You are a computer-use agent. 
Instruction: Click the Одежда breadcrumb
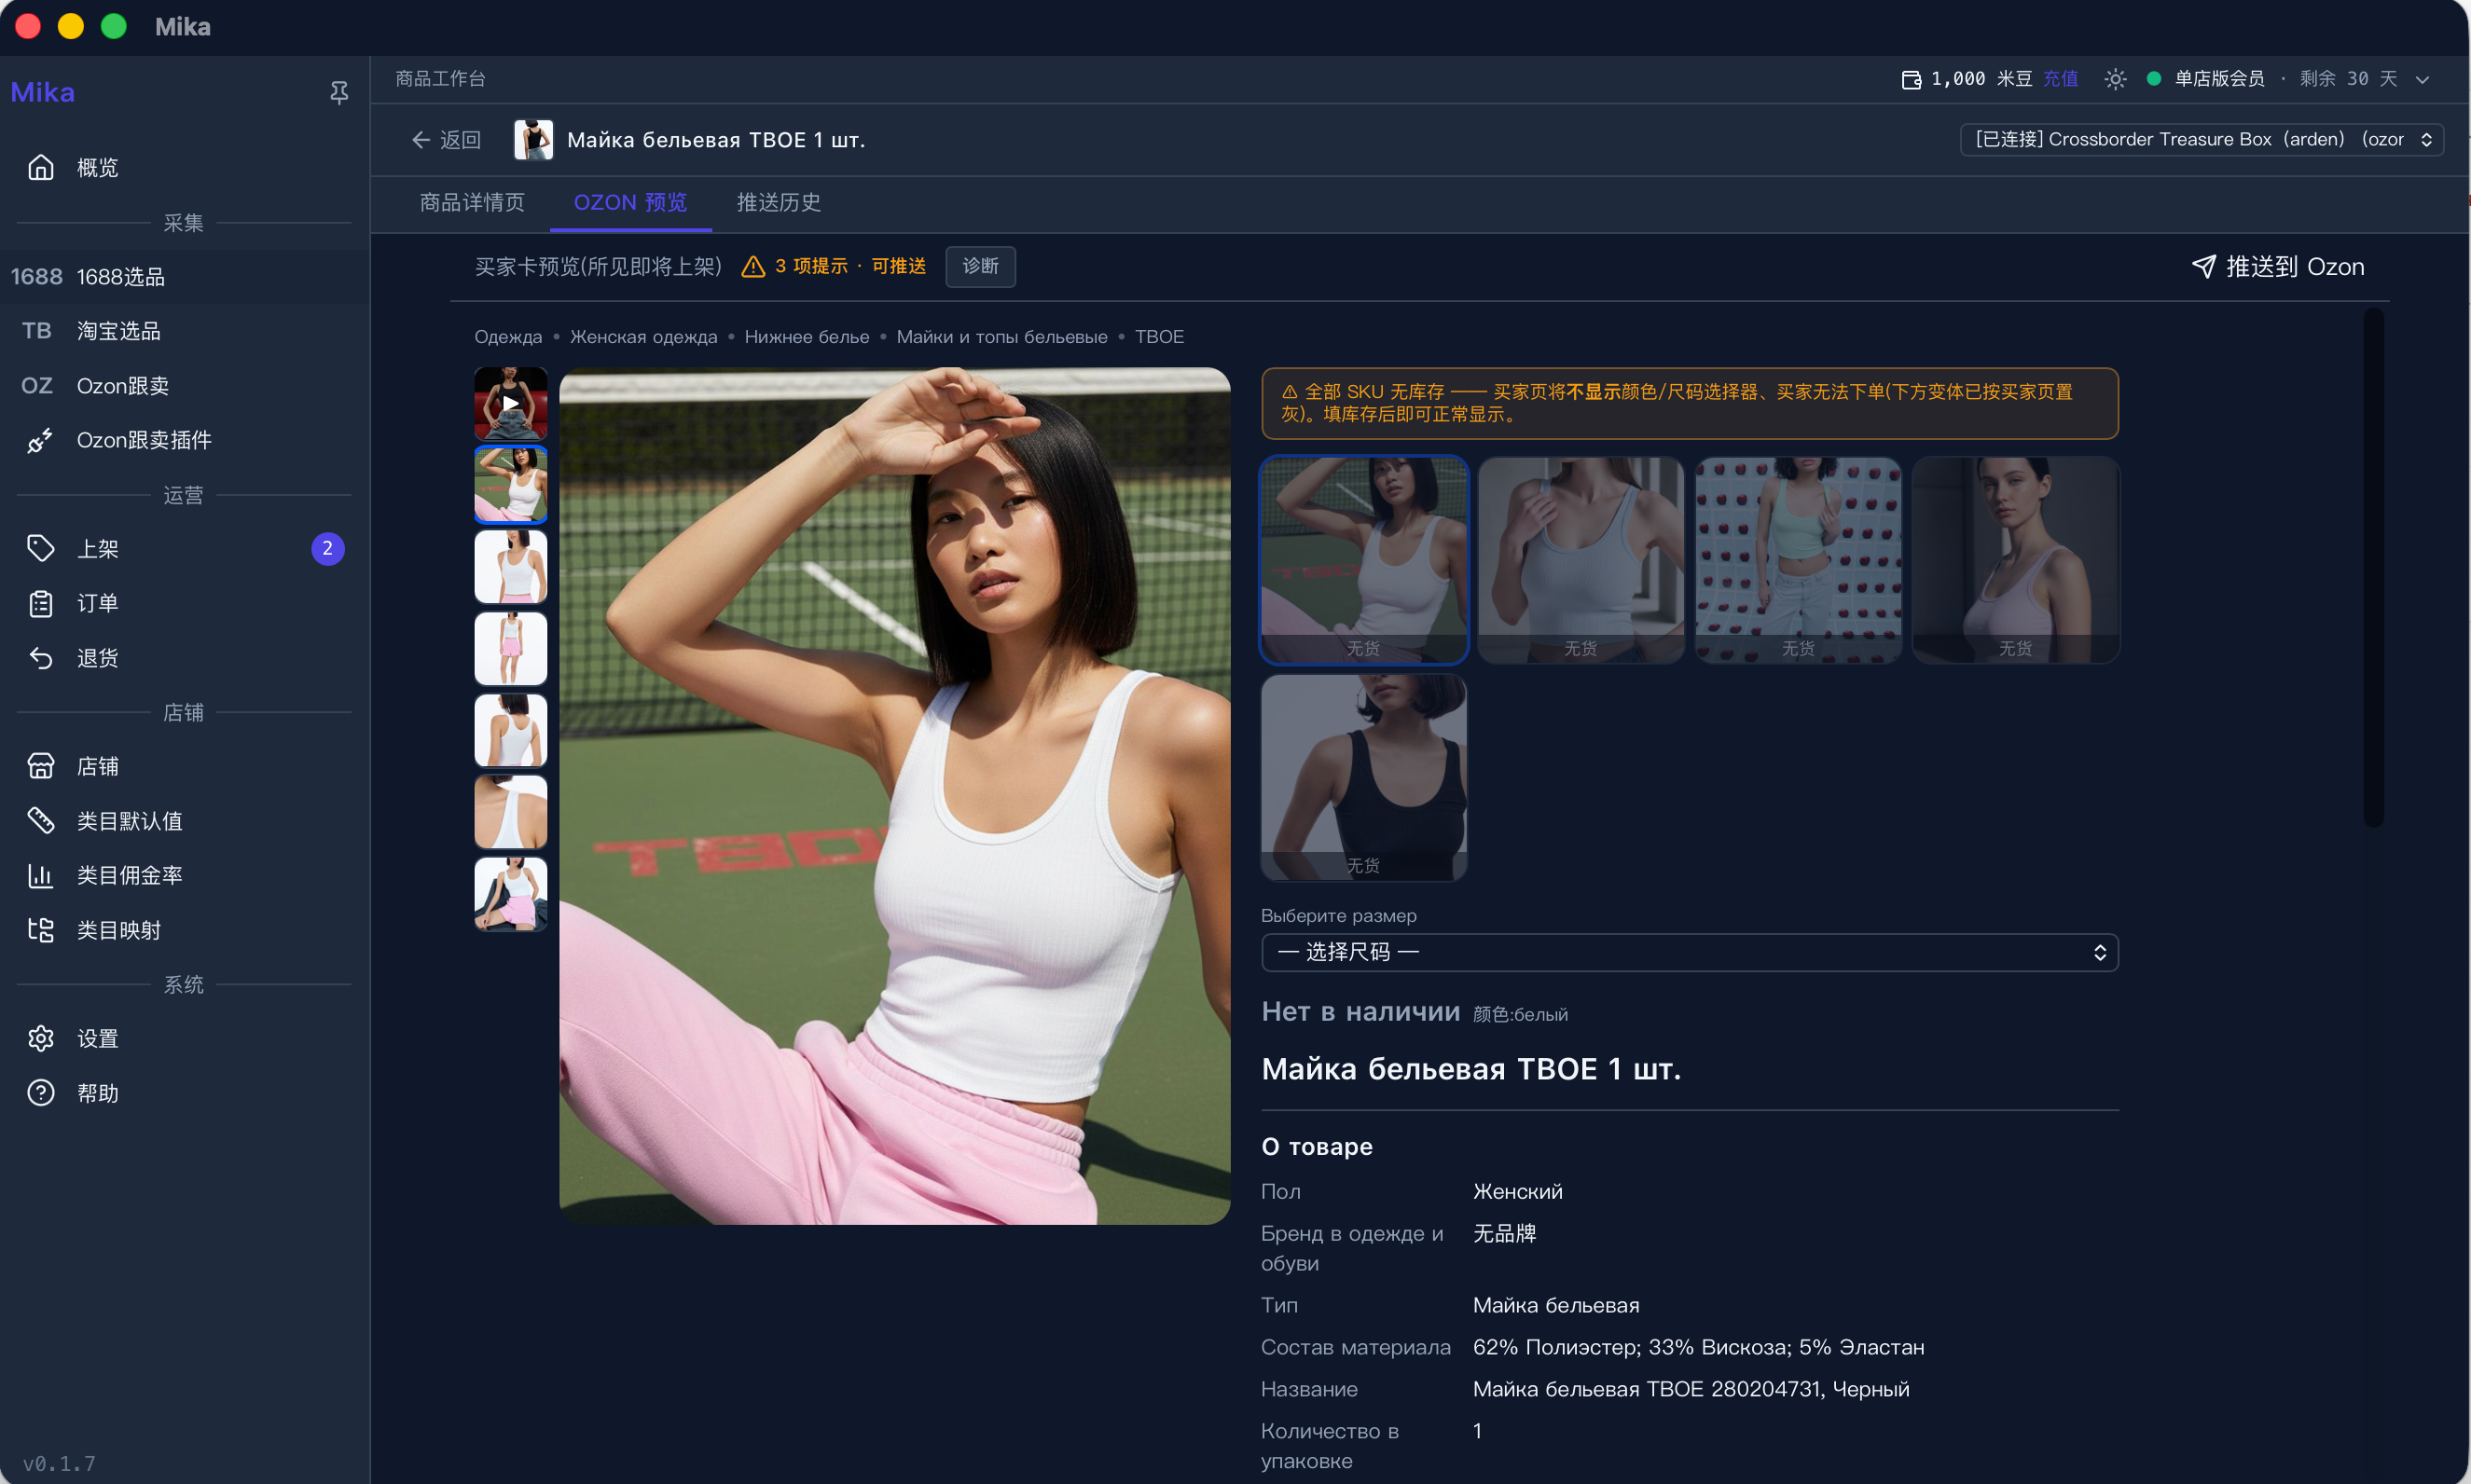pyautogui.click(x=508, y=337)
